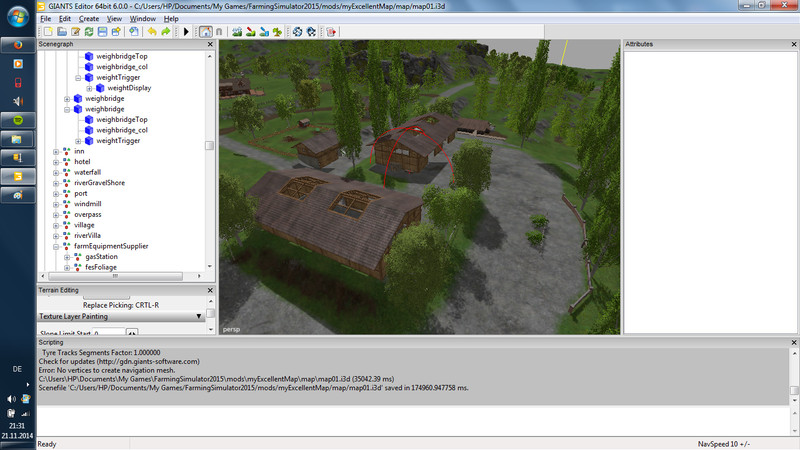Open the Window menu
Screen dimensions: 800x450
(x=142, y=19)
